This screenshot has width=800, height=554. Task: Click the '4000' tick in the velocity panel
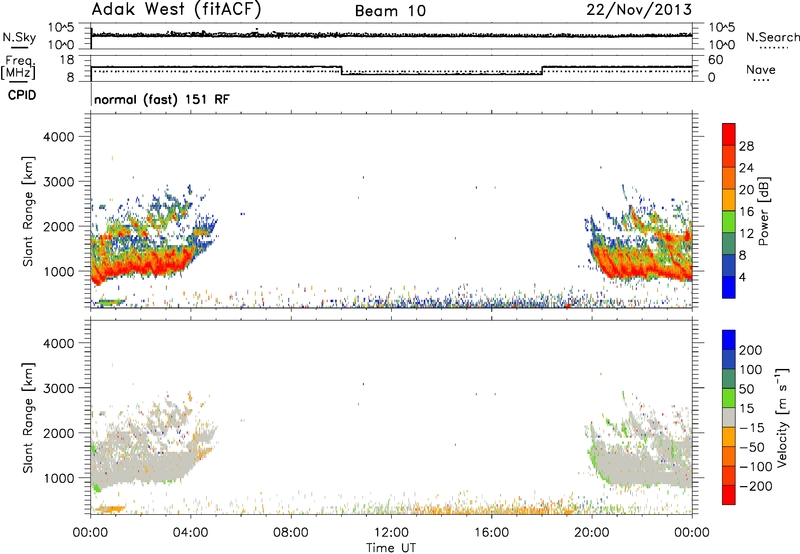[59, 343]
